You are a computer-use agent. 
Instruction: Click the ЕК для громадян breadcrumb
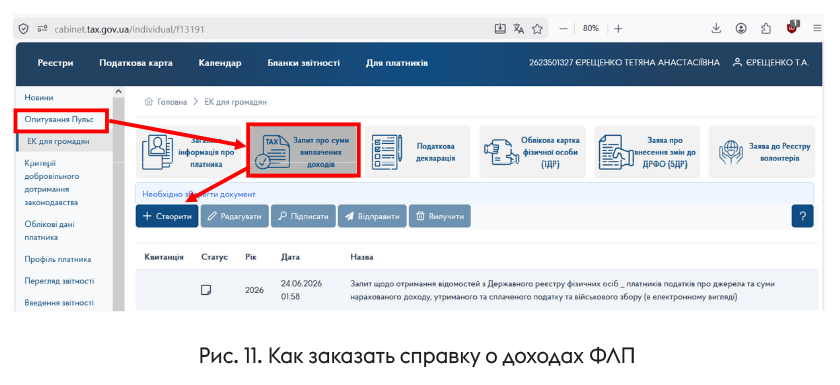coord(235,102)
